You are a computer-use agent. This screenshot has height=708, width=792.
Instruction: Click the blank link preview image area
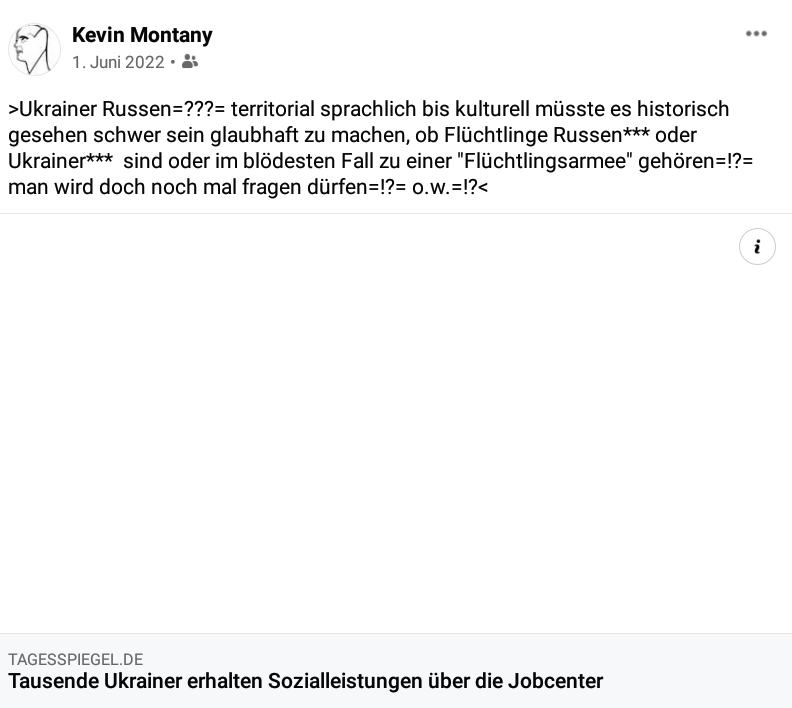396,423
